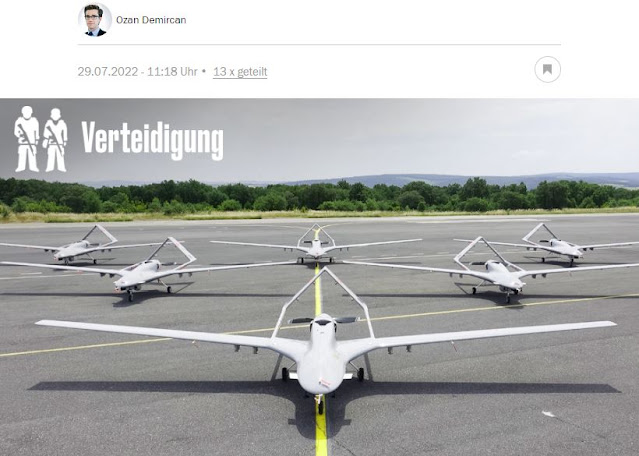Click the front drone's propeller

click(324, 321)
